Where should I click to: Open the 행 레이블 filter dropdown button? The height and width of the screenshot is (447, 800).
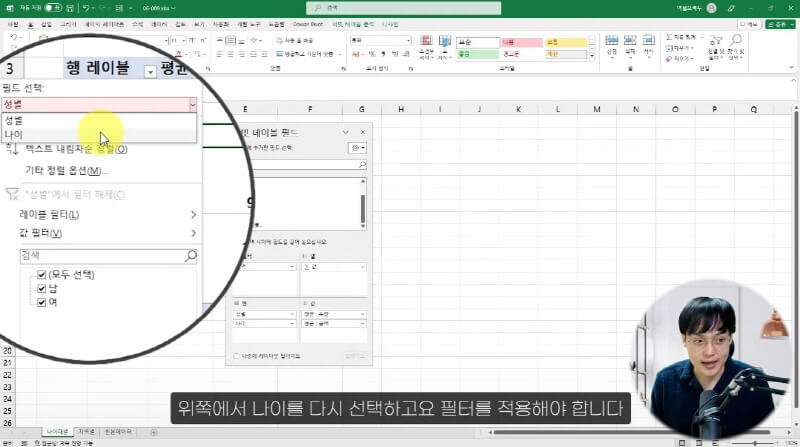(x=150, y=72)
